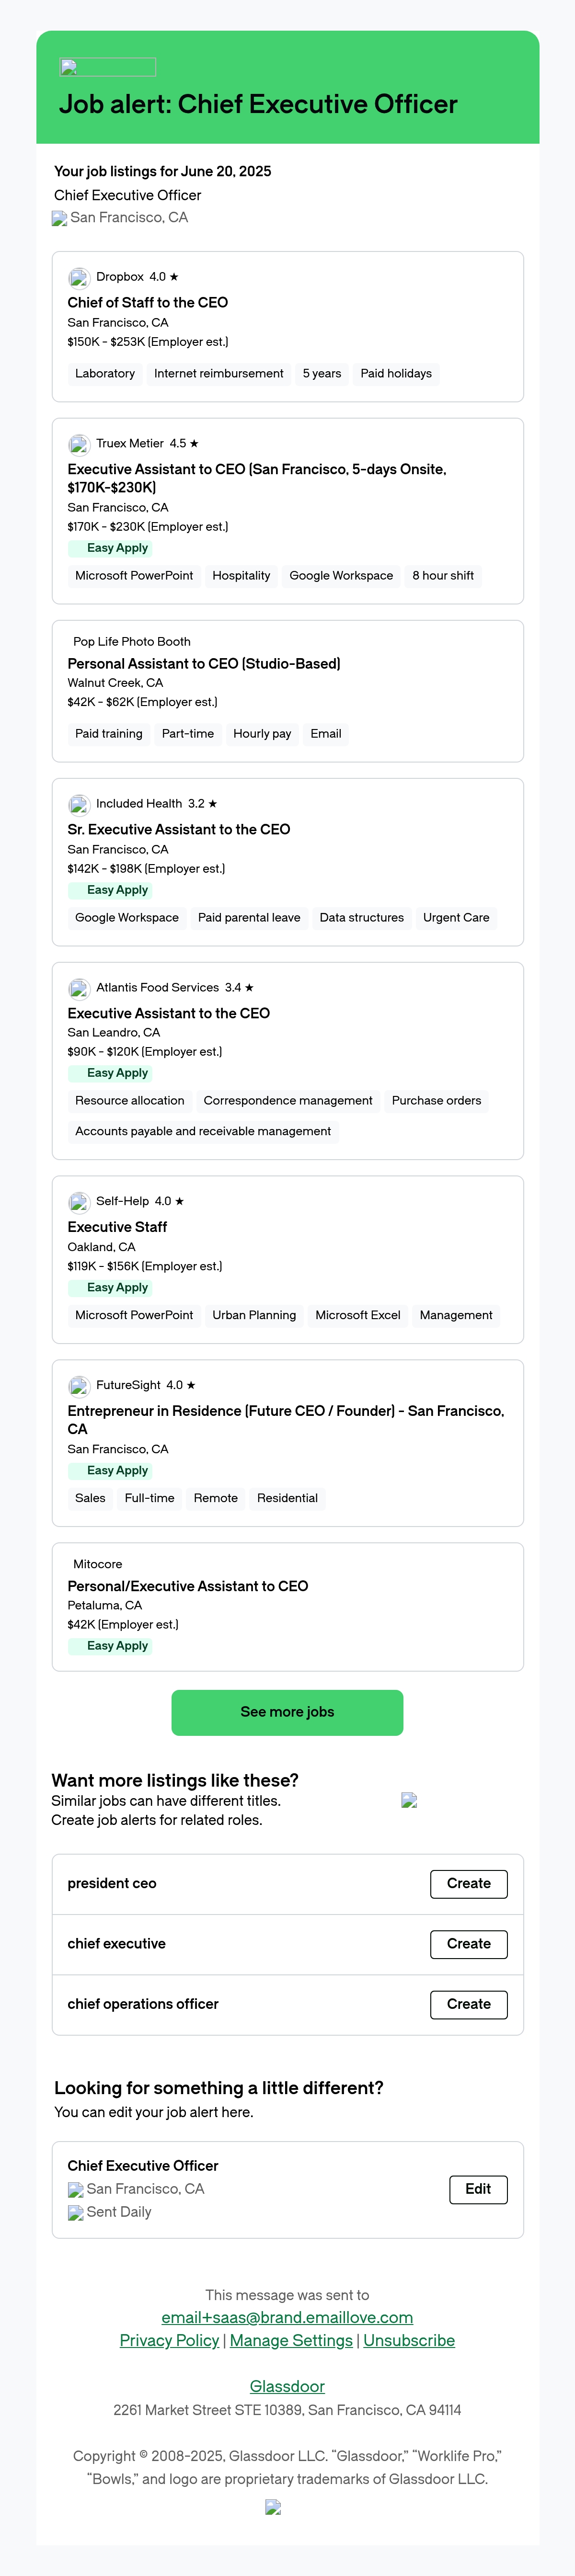Click the Paid parental leave tag
Viewport: 575px width, 2576px height.
(249, 918)
